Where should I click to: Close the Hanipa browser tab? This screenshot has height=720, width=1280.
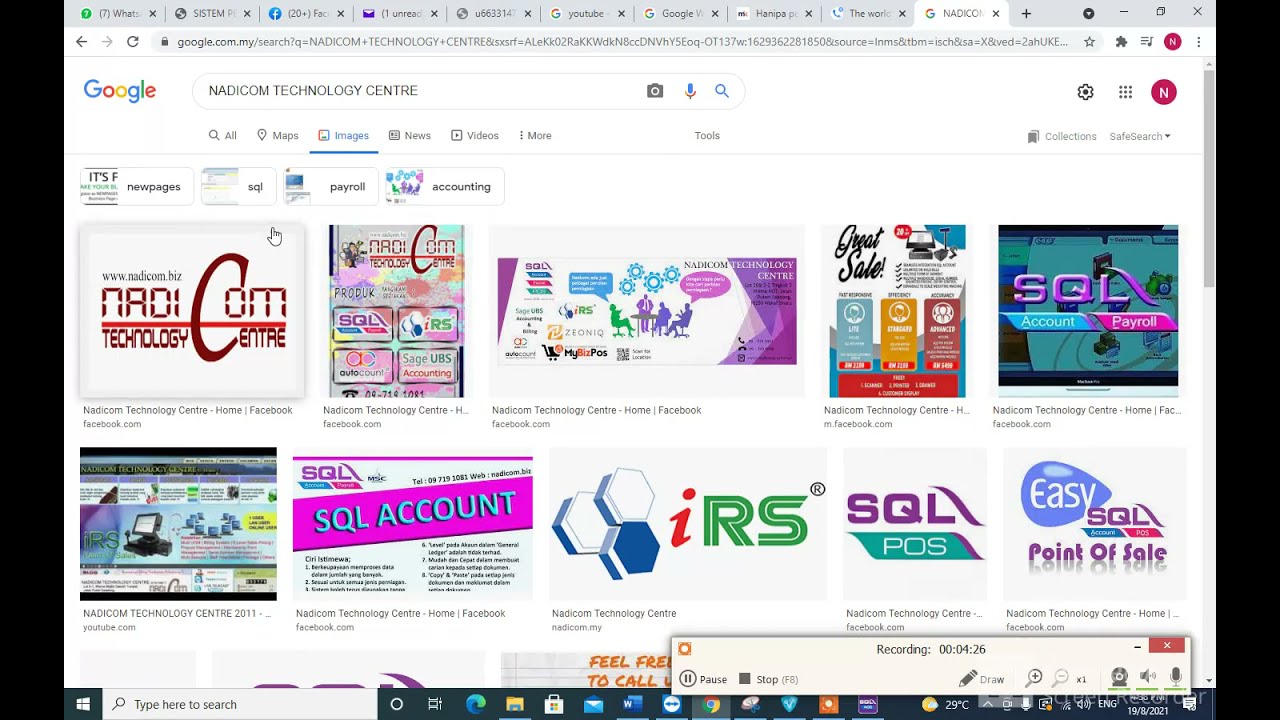coord(808,14)
